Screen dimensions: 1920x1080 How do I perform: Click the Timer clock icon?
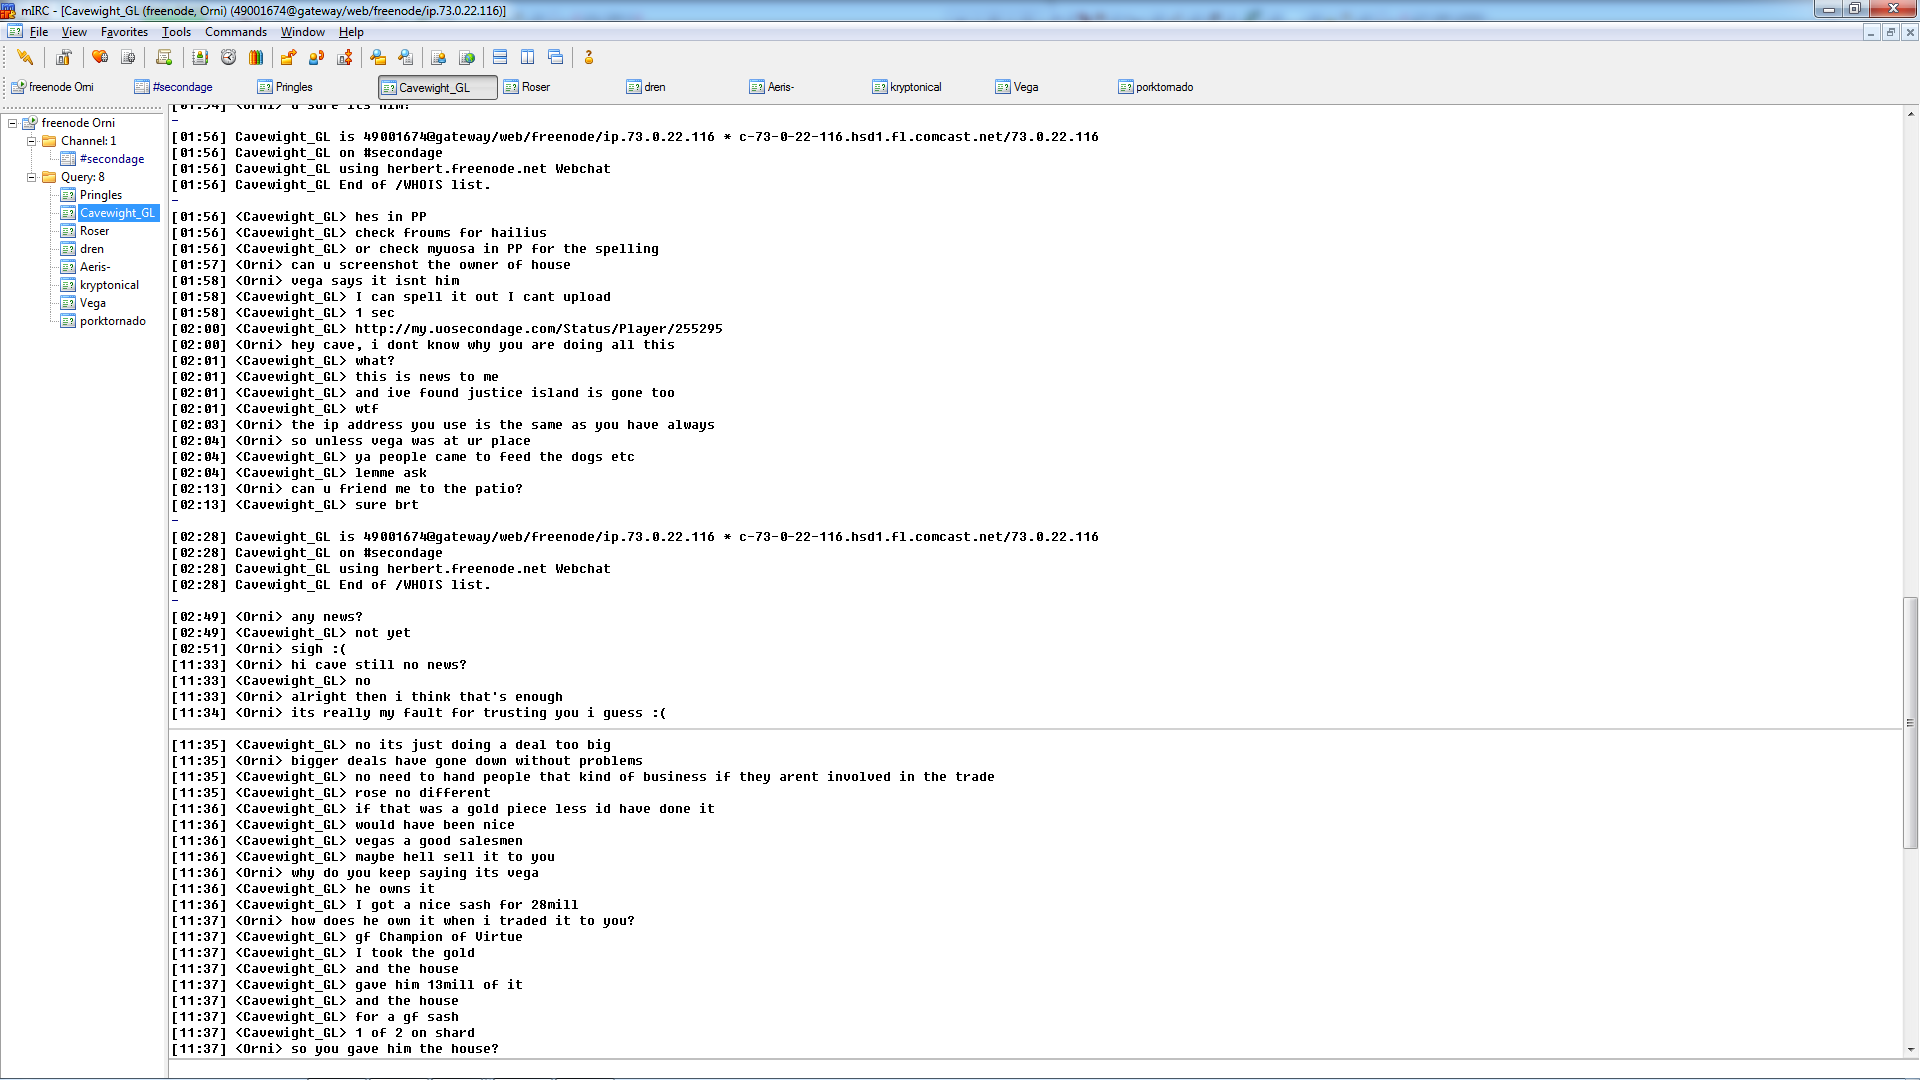228,57
